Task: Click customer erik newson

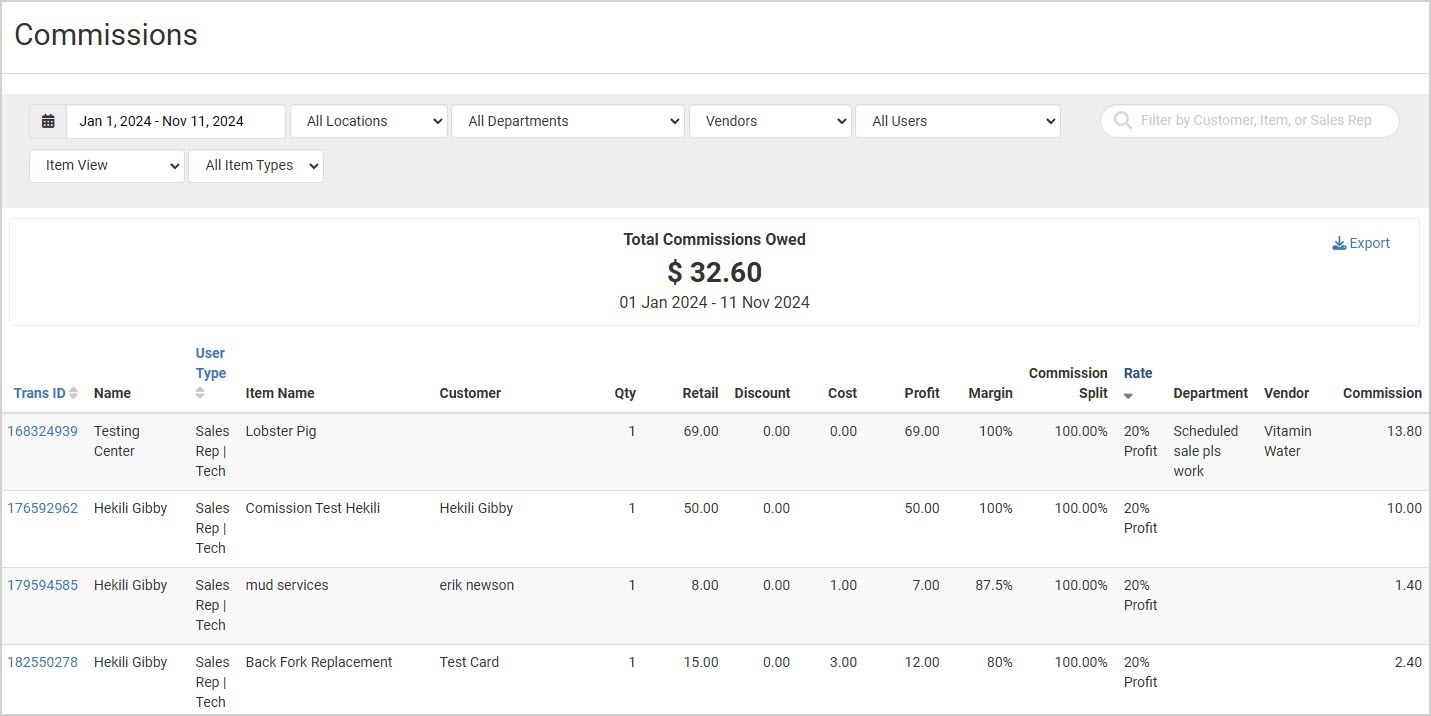Action: tap(477, 585)
